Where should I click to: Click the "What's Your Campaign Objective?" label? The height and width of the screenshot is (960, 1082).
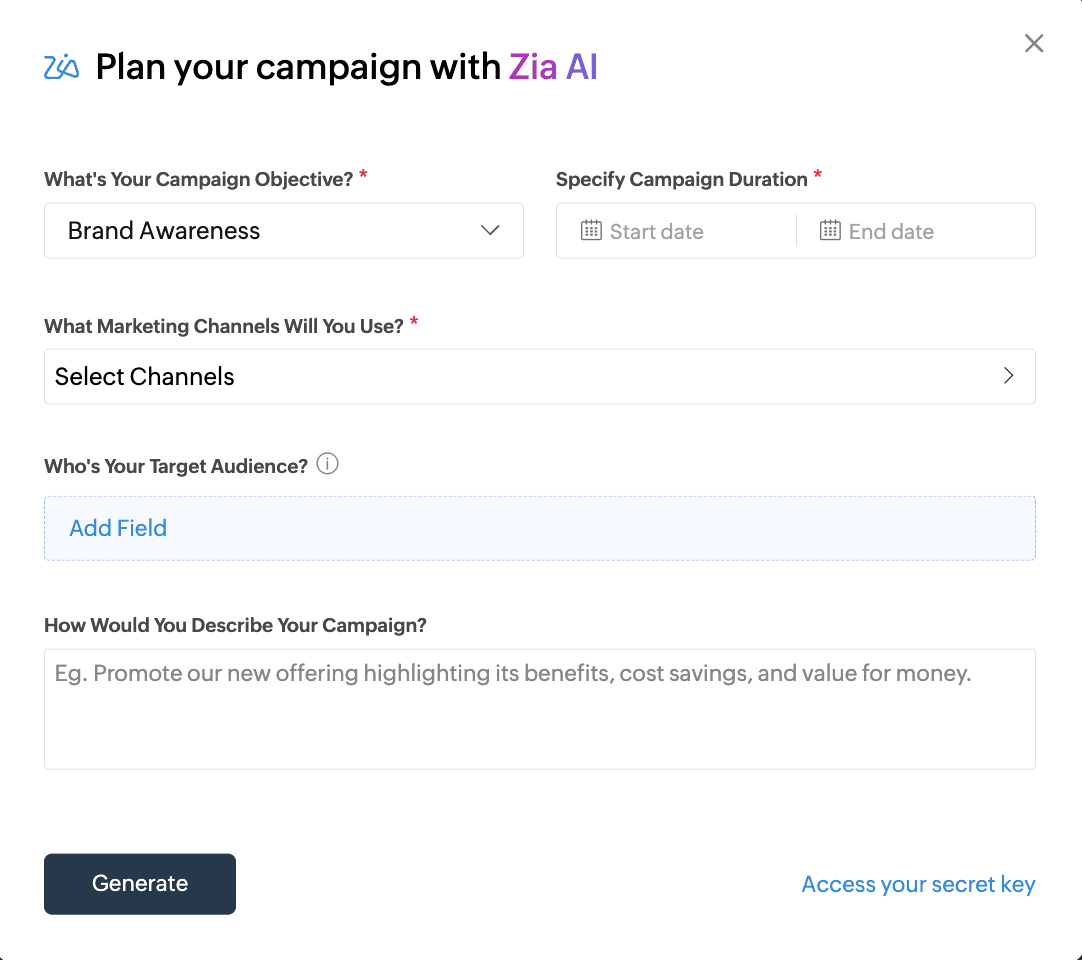coord(198,180)
